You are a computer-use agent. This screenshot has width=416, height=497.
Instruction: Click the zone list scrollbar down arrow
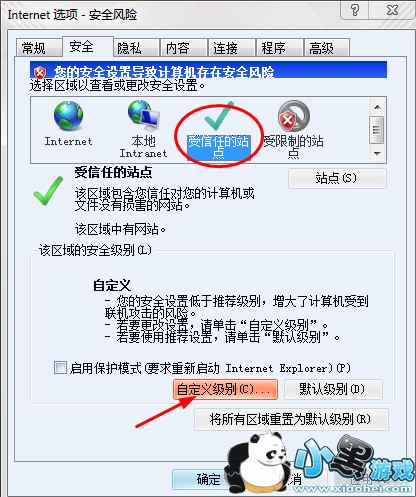377,154
